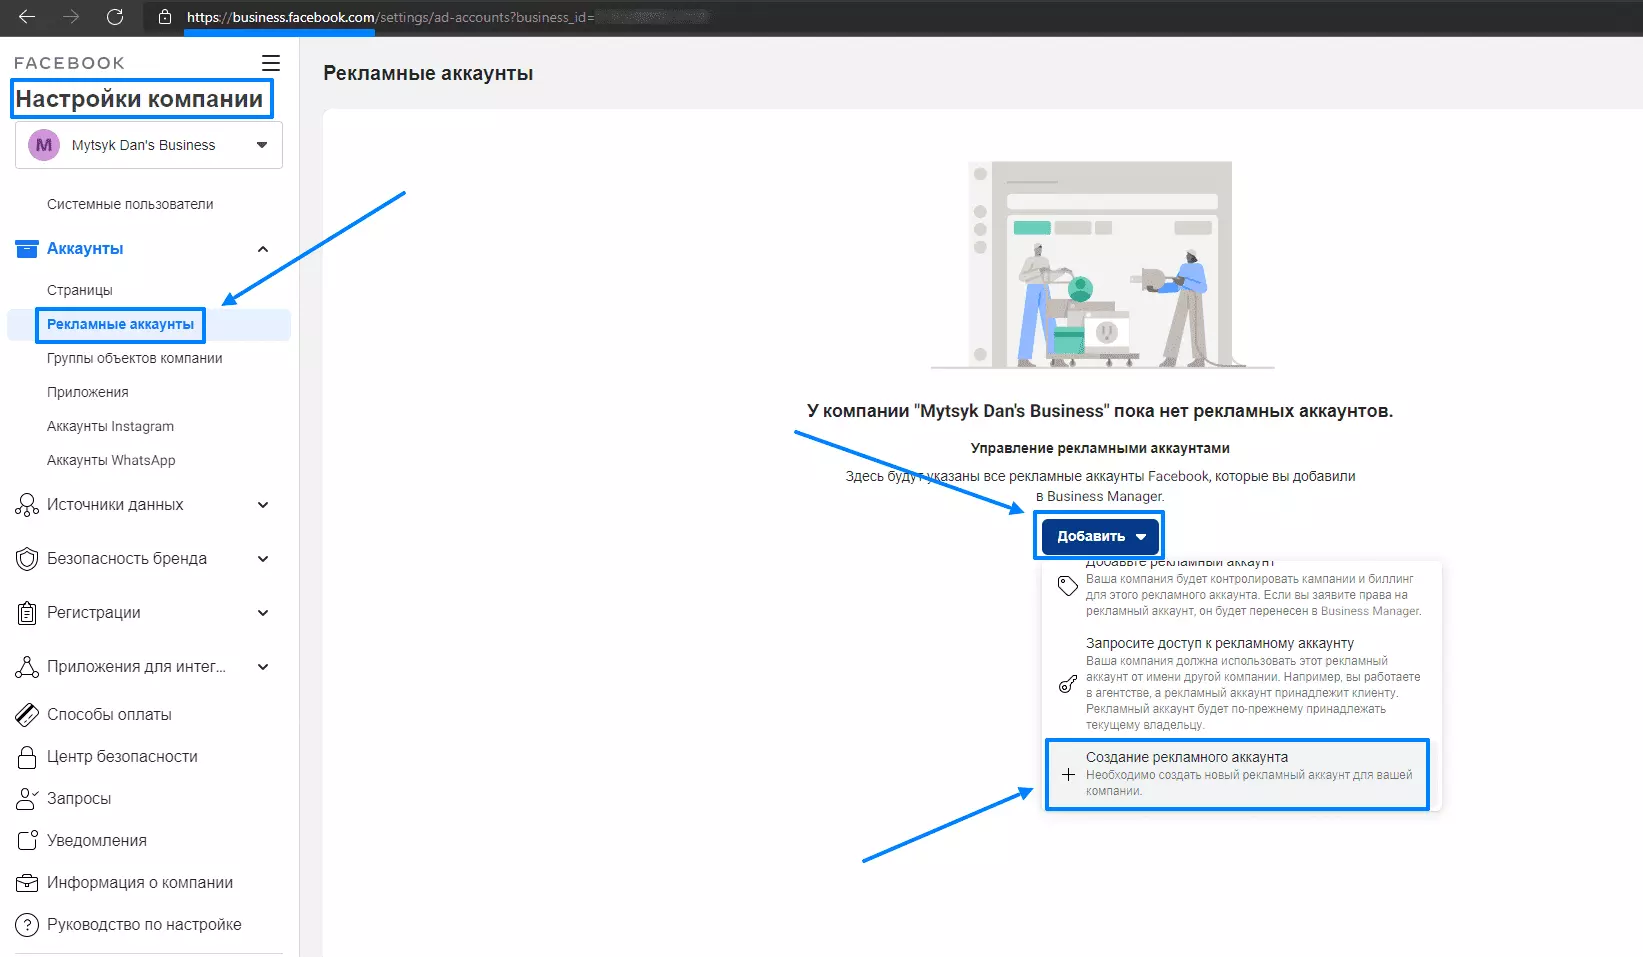Click FACEBOOK logo text
This screenshot has width=1643, height=957.
69,63
